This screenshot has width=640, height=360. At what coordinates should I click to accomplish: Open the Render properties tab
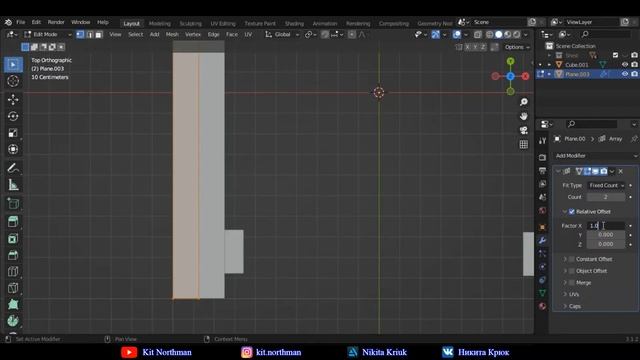point(542,157)
